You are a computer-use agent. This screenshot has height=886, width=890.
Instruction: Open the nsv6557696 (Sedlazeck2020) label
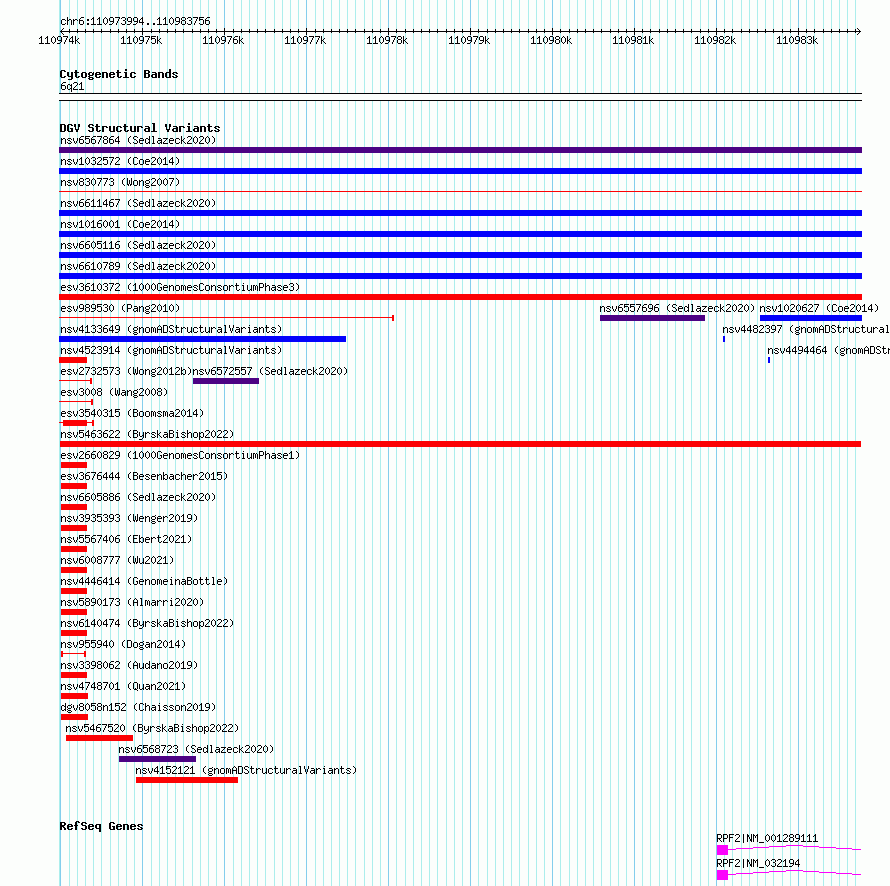(677, 308)
